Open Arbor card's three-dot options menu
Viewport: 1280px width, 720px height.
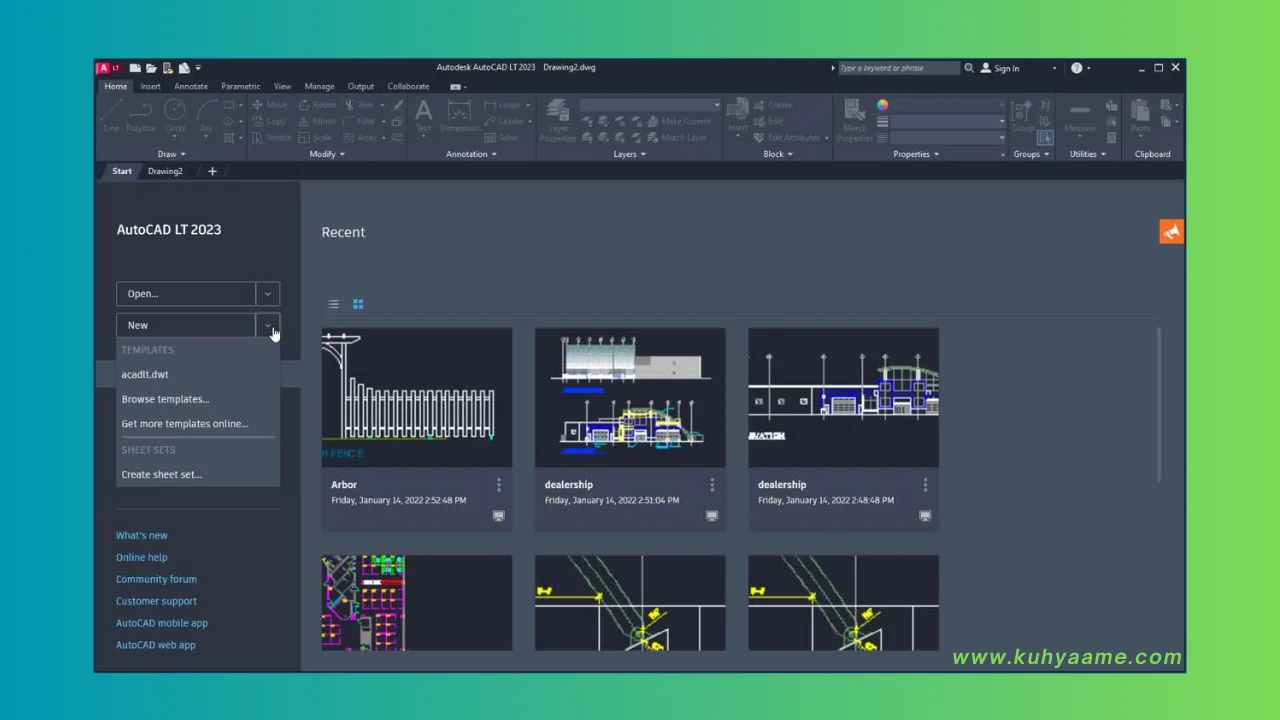point(499,485)
